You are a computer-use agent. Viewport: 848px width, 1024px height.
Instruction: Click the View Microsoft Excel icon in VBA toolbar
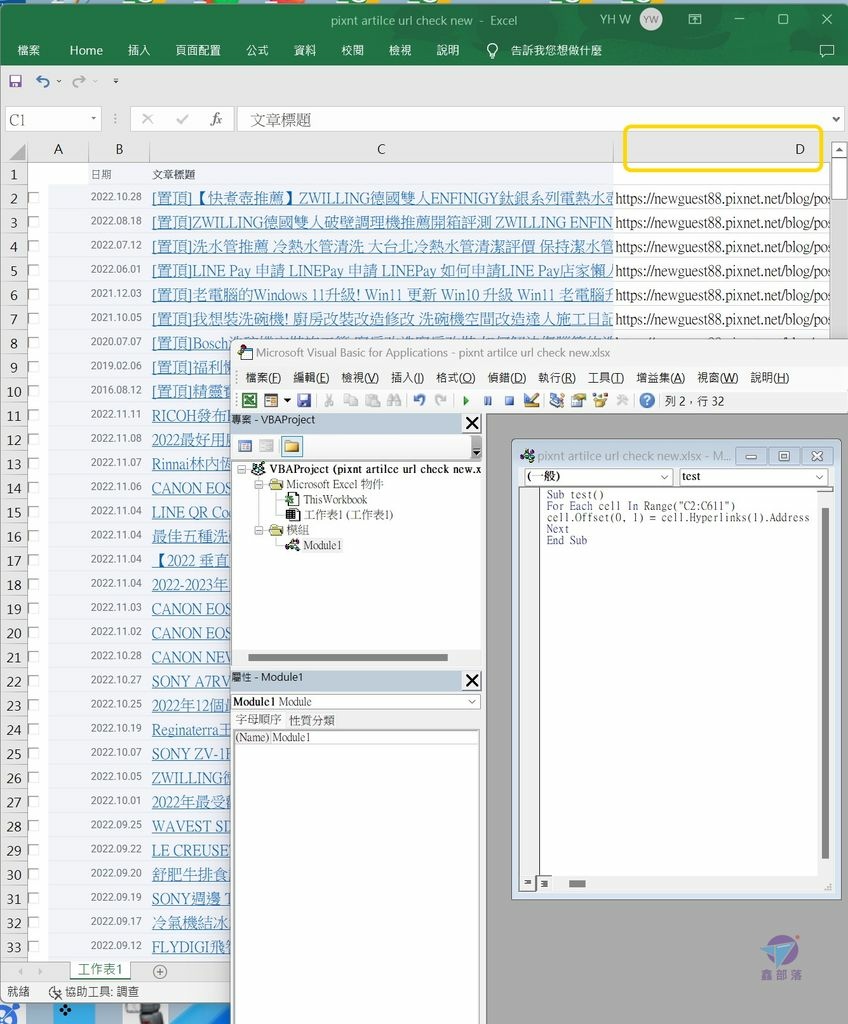tap(250, 400)
